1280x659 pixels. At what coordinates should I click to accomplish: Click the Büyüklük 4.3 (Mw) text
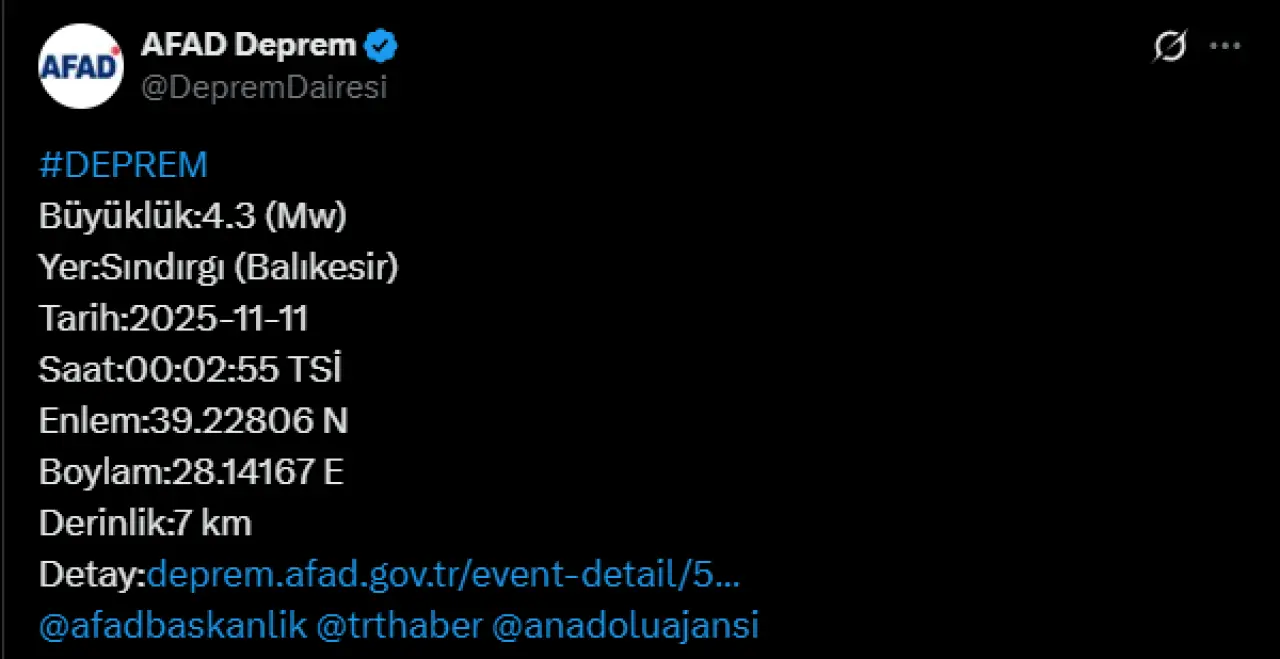click(x=193, y=216)
